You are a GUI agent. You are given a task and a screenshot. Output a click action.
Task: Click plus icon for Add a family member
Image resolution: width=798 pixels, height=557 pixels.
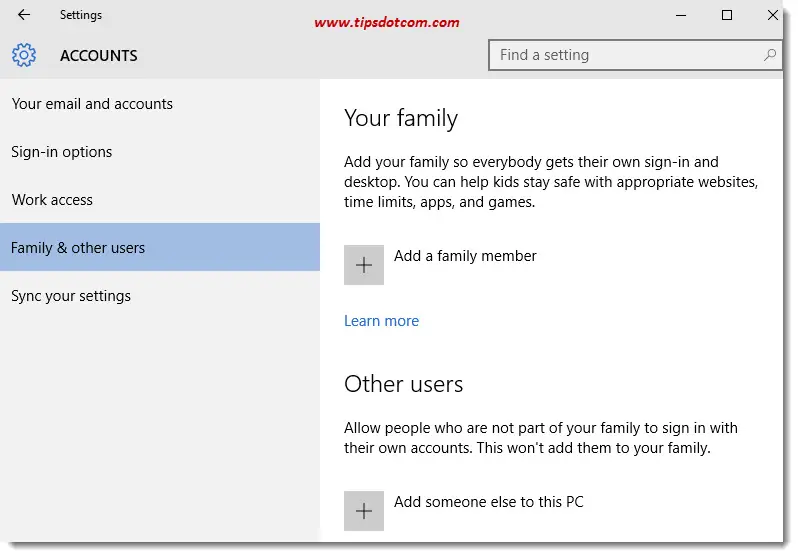364,265
